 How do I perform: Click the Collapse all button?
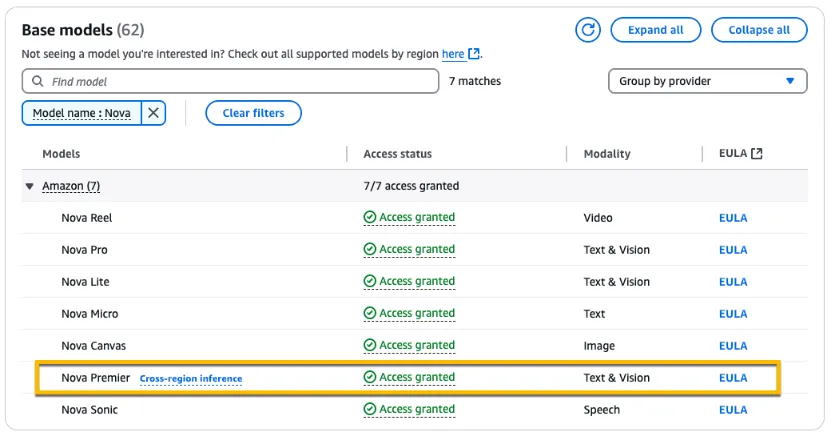759,30
